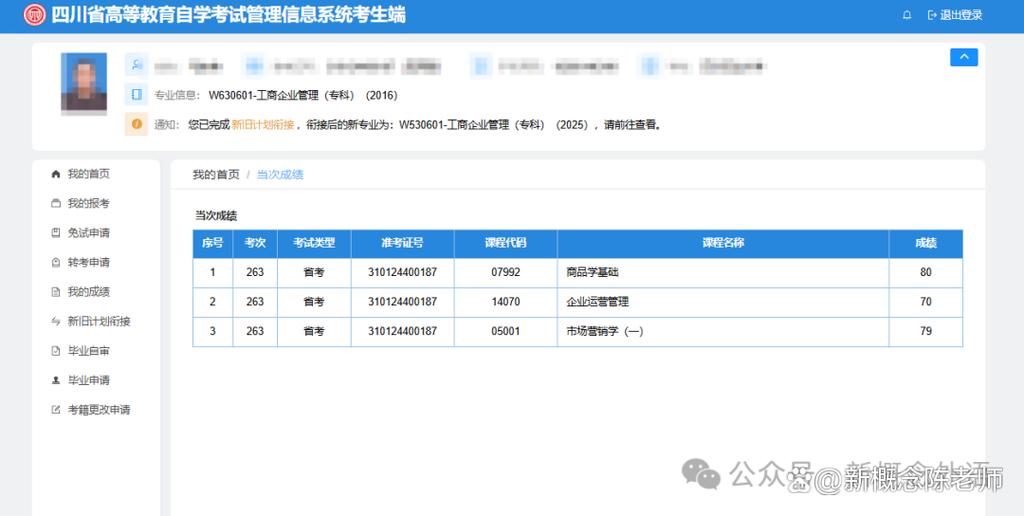The width and height of the screenshot is (1024, 516).
Task: Click course name 市场营销学（一）
Action: pos(605,331)
